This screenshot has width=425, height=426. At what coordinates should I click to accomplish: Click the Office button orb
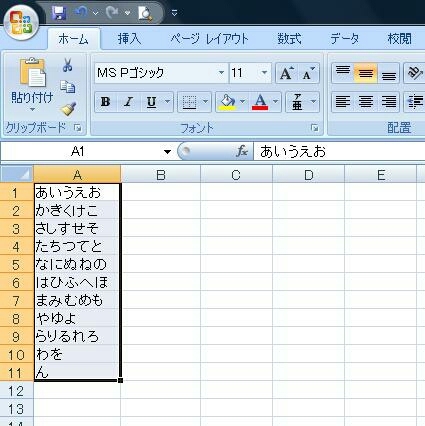21,23
